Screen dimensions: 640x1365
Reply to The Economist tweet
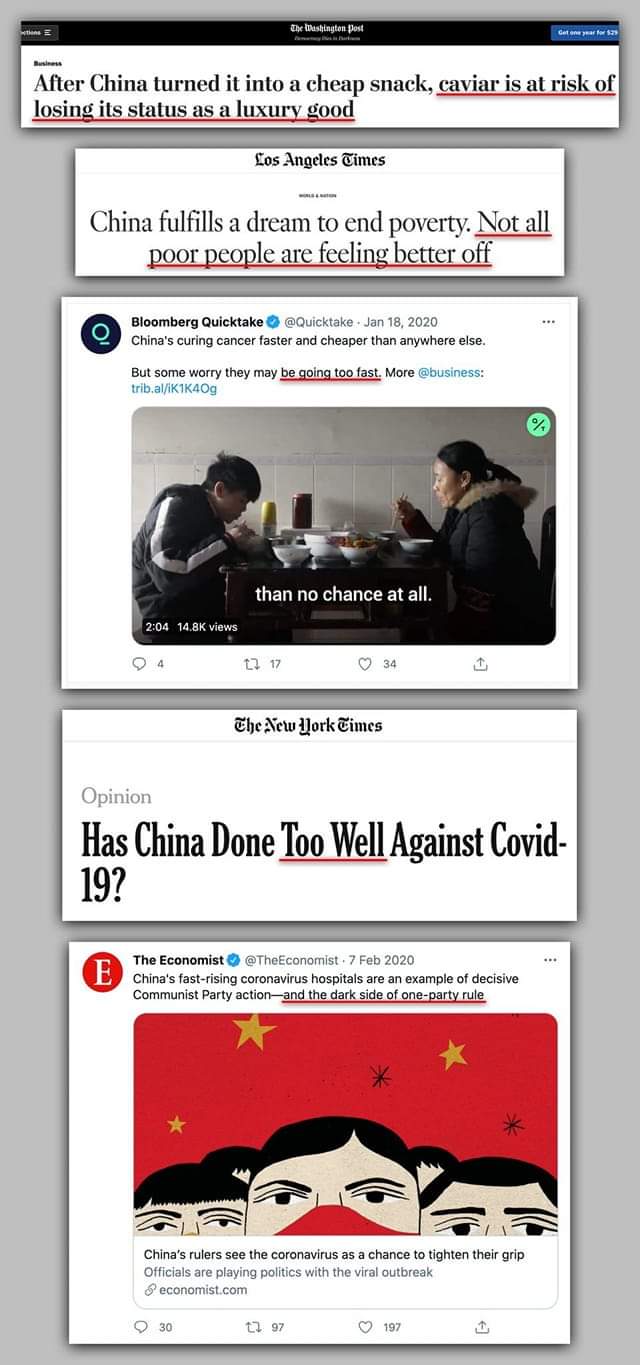[141, 1326]
